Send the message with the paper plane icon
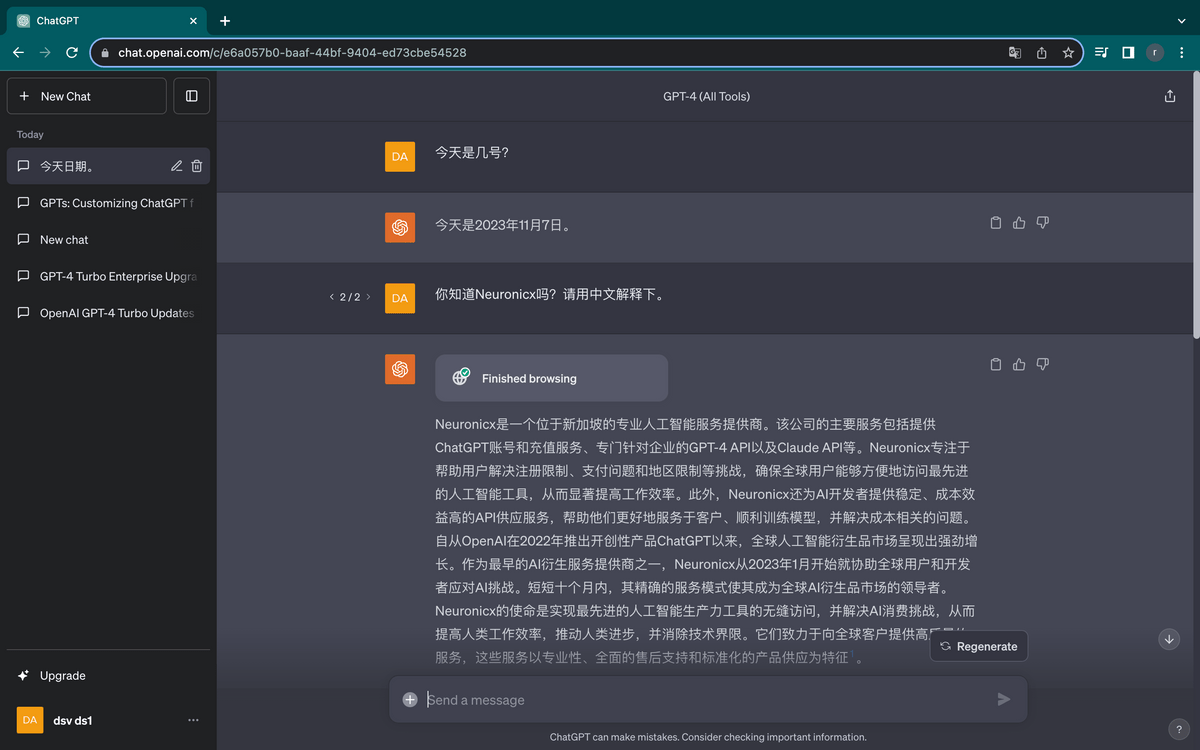 point(1004,700)
